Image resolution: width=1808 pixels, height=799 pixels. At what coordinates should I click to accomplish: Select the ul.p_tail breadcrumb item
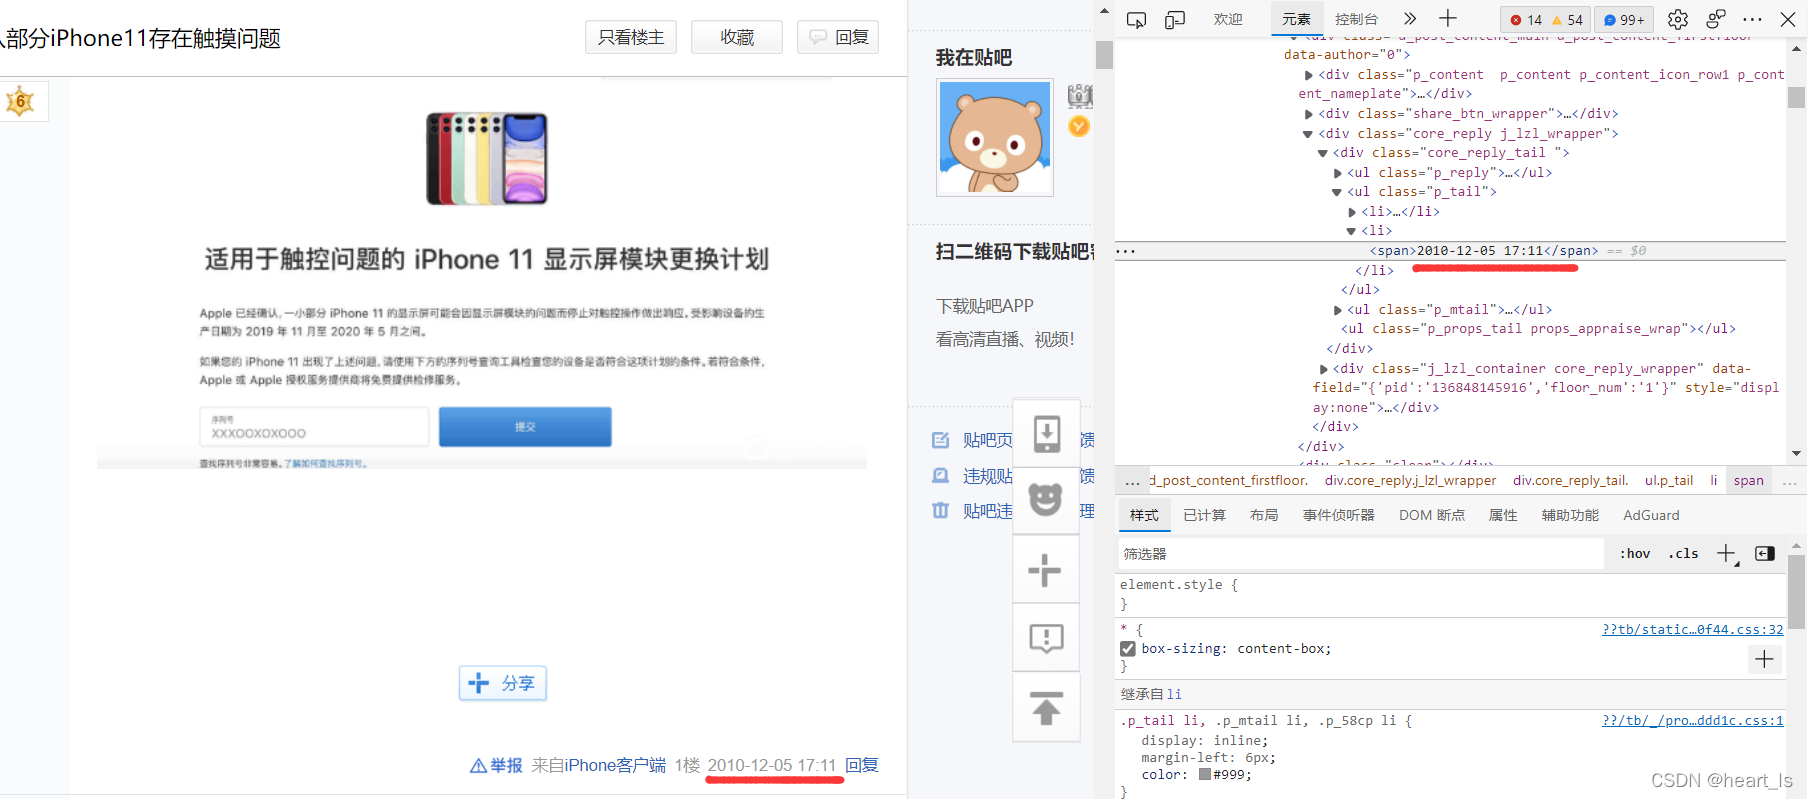coord(1669,481)
